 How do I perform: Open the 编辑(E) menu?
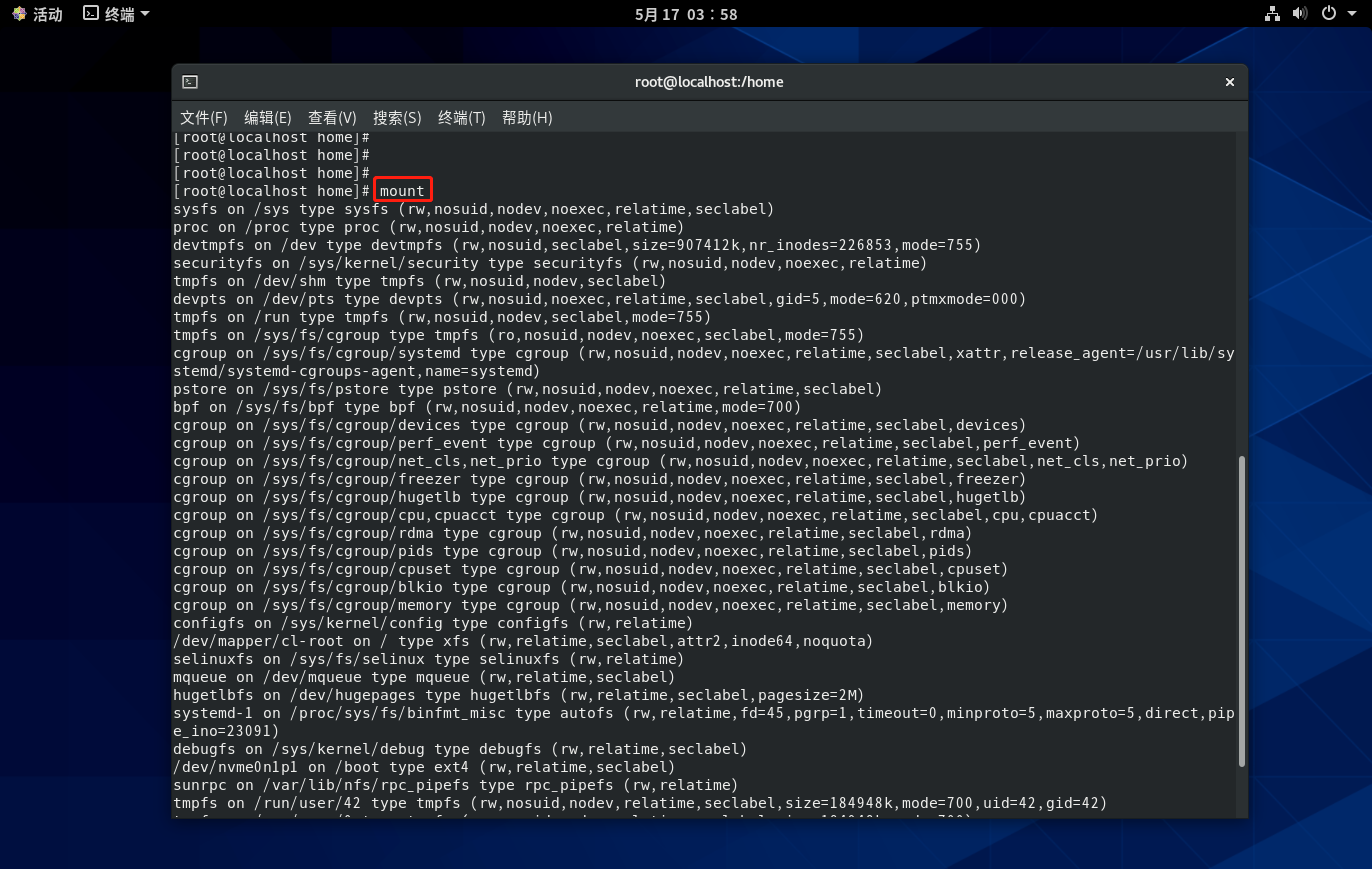(268, 118)
